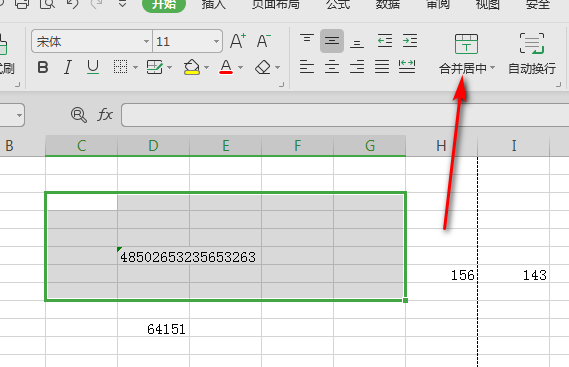Open font color dropdown arrow
This screenshot has height=367, width=569.
click(x=240, y=68)
